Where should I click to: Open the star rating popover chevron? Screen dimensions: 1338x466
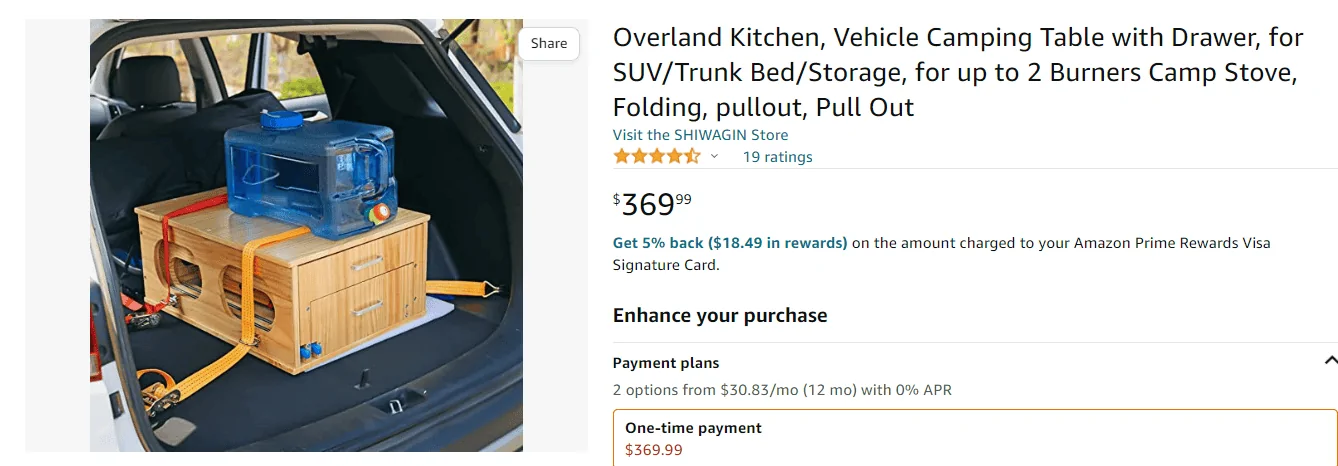point(714,157)
